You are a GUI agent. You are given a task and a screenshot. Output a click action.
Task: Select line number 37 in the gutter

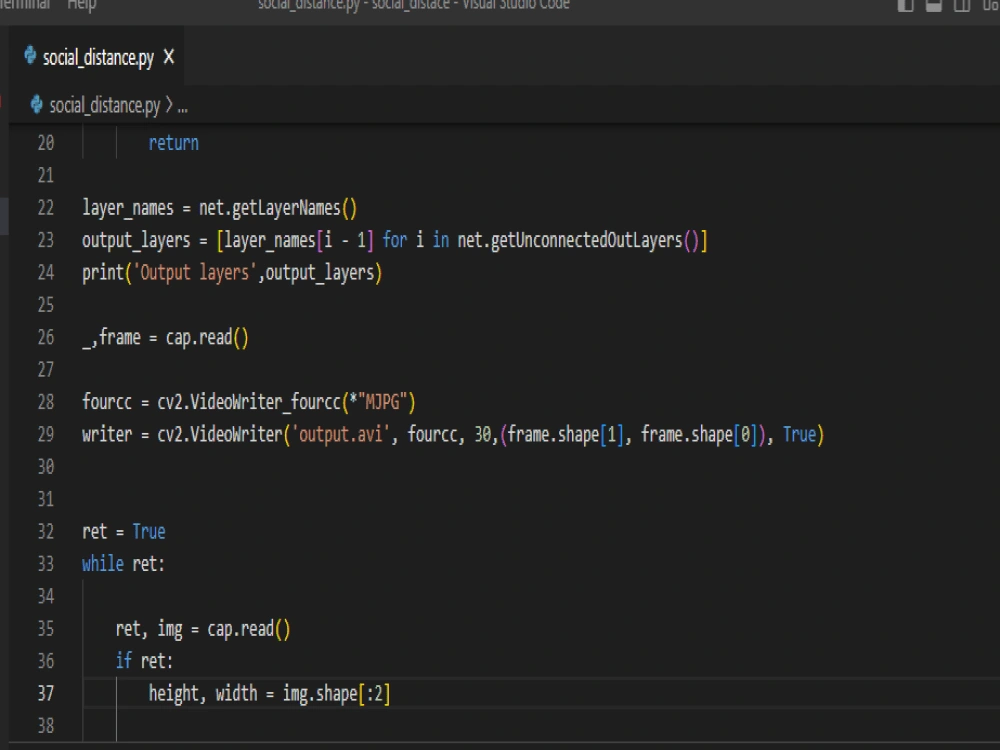tap(45, 693)
